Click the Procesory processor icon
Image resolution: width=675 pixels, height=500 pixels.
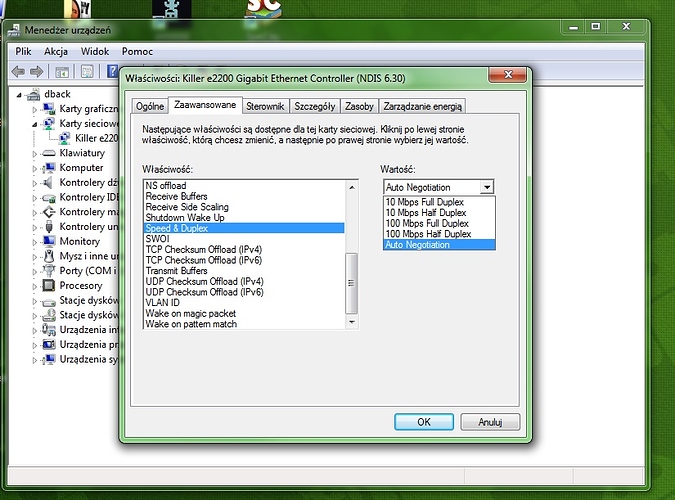tap(49, 286)
